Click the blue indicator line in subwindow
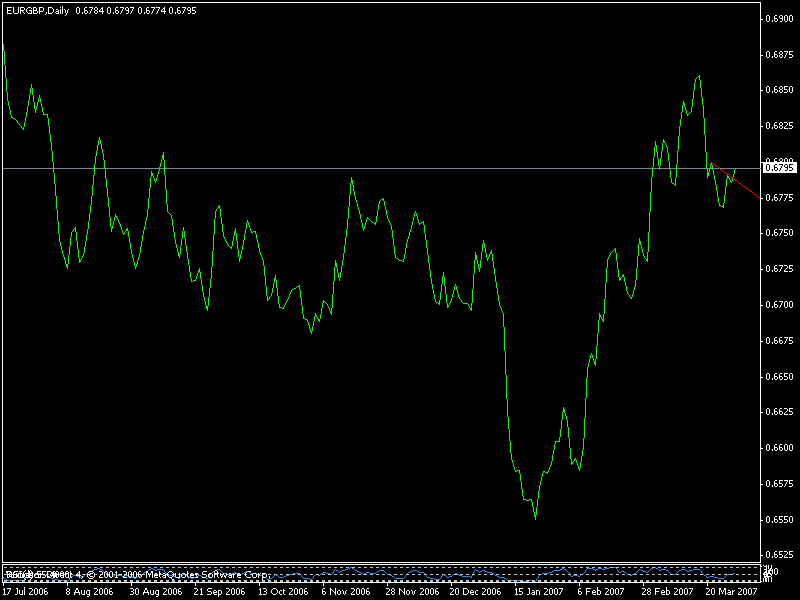Image resolution: width=800 pixels, height=600 pixels. coord(480,573)
